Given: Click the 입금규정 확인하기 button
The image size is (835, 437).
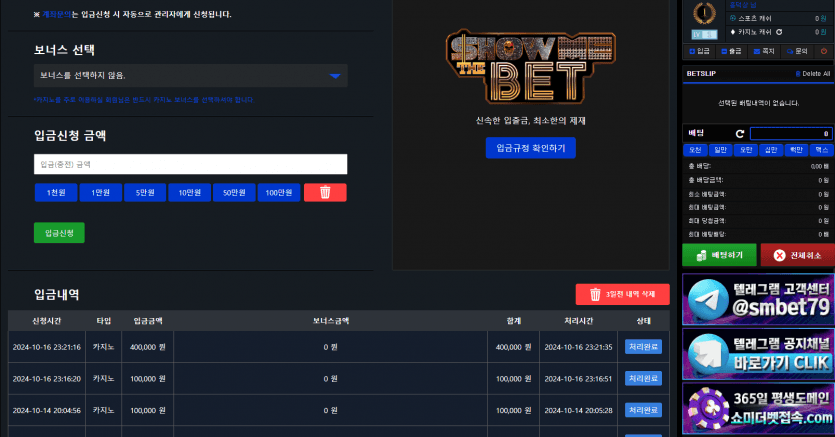Looking at the screenshot, I should pos(530,148).
